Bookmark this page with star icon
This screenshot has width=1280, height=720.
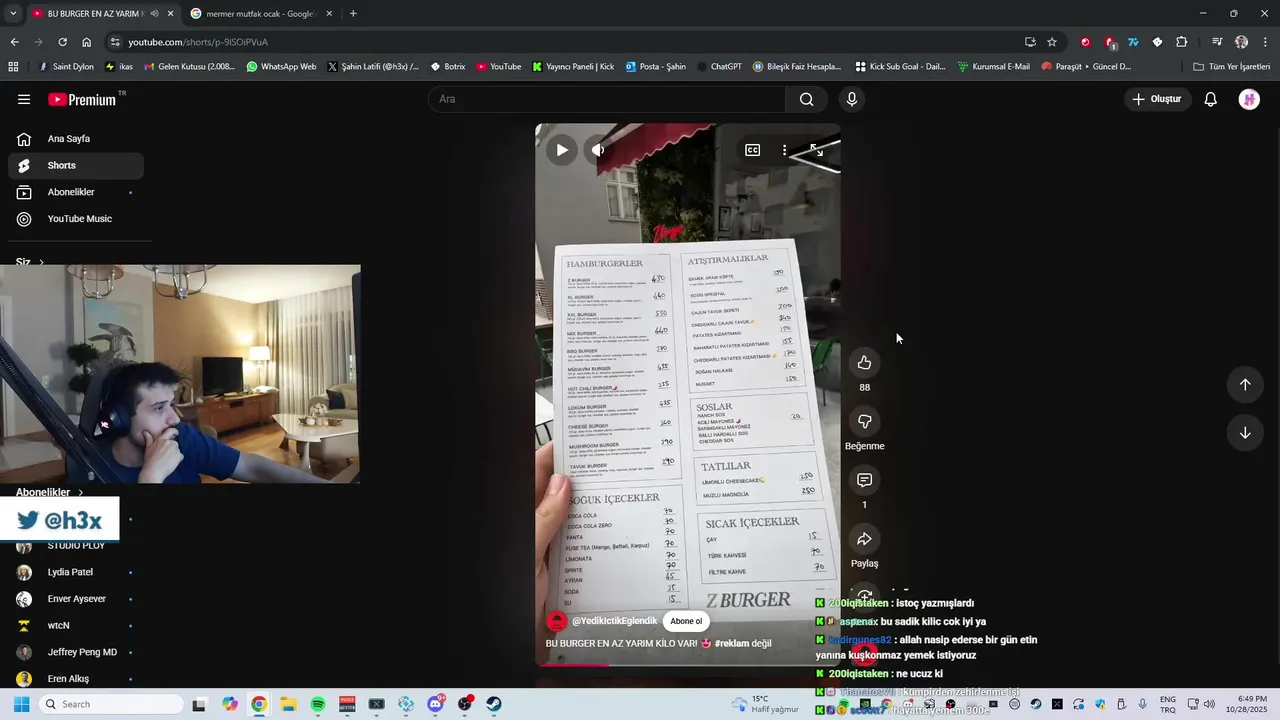pos(1052,42)
